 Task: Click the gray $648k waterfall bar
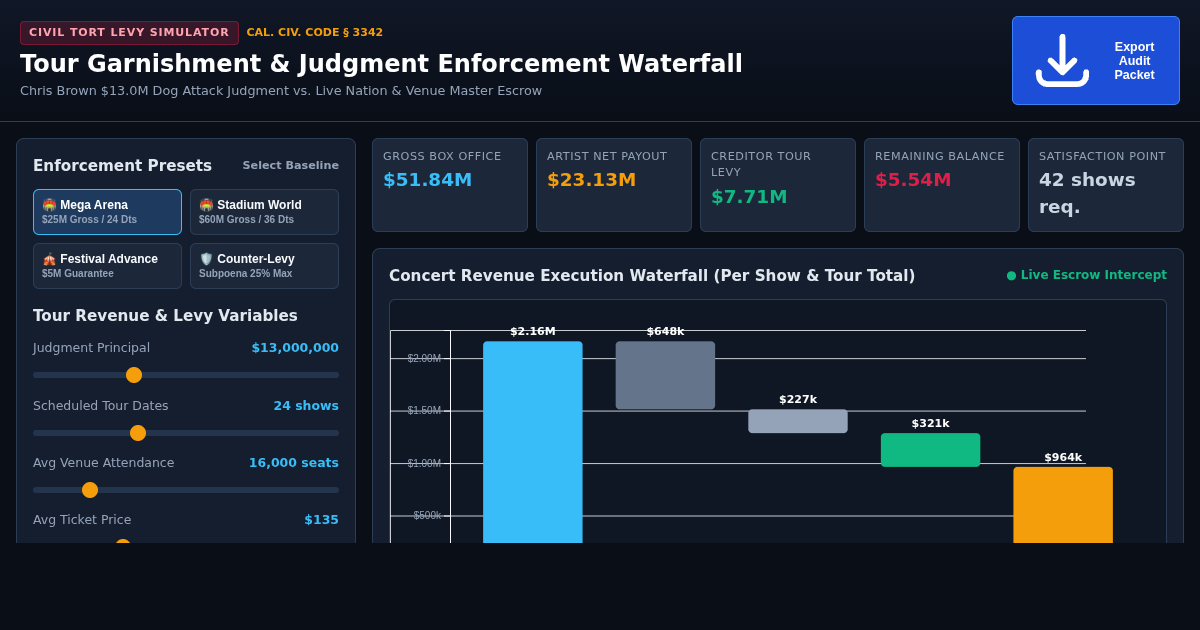coord(665,375)
